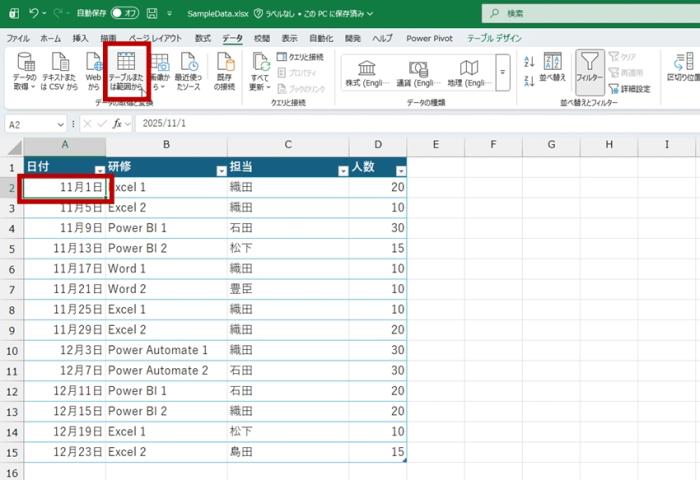The width and height of the screenshot is (700, 480).
Task: Open the 並べ替え sort dialog icon
Action: tap(552, 70)
